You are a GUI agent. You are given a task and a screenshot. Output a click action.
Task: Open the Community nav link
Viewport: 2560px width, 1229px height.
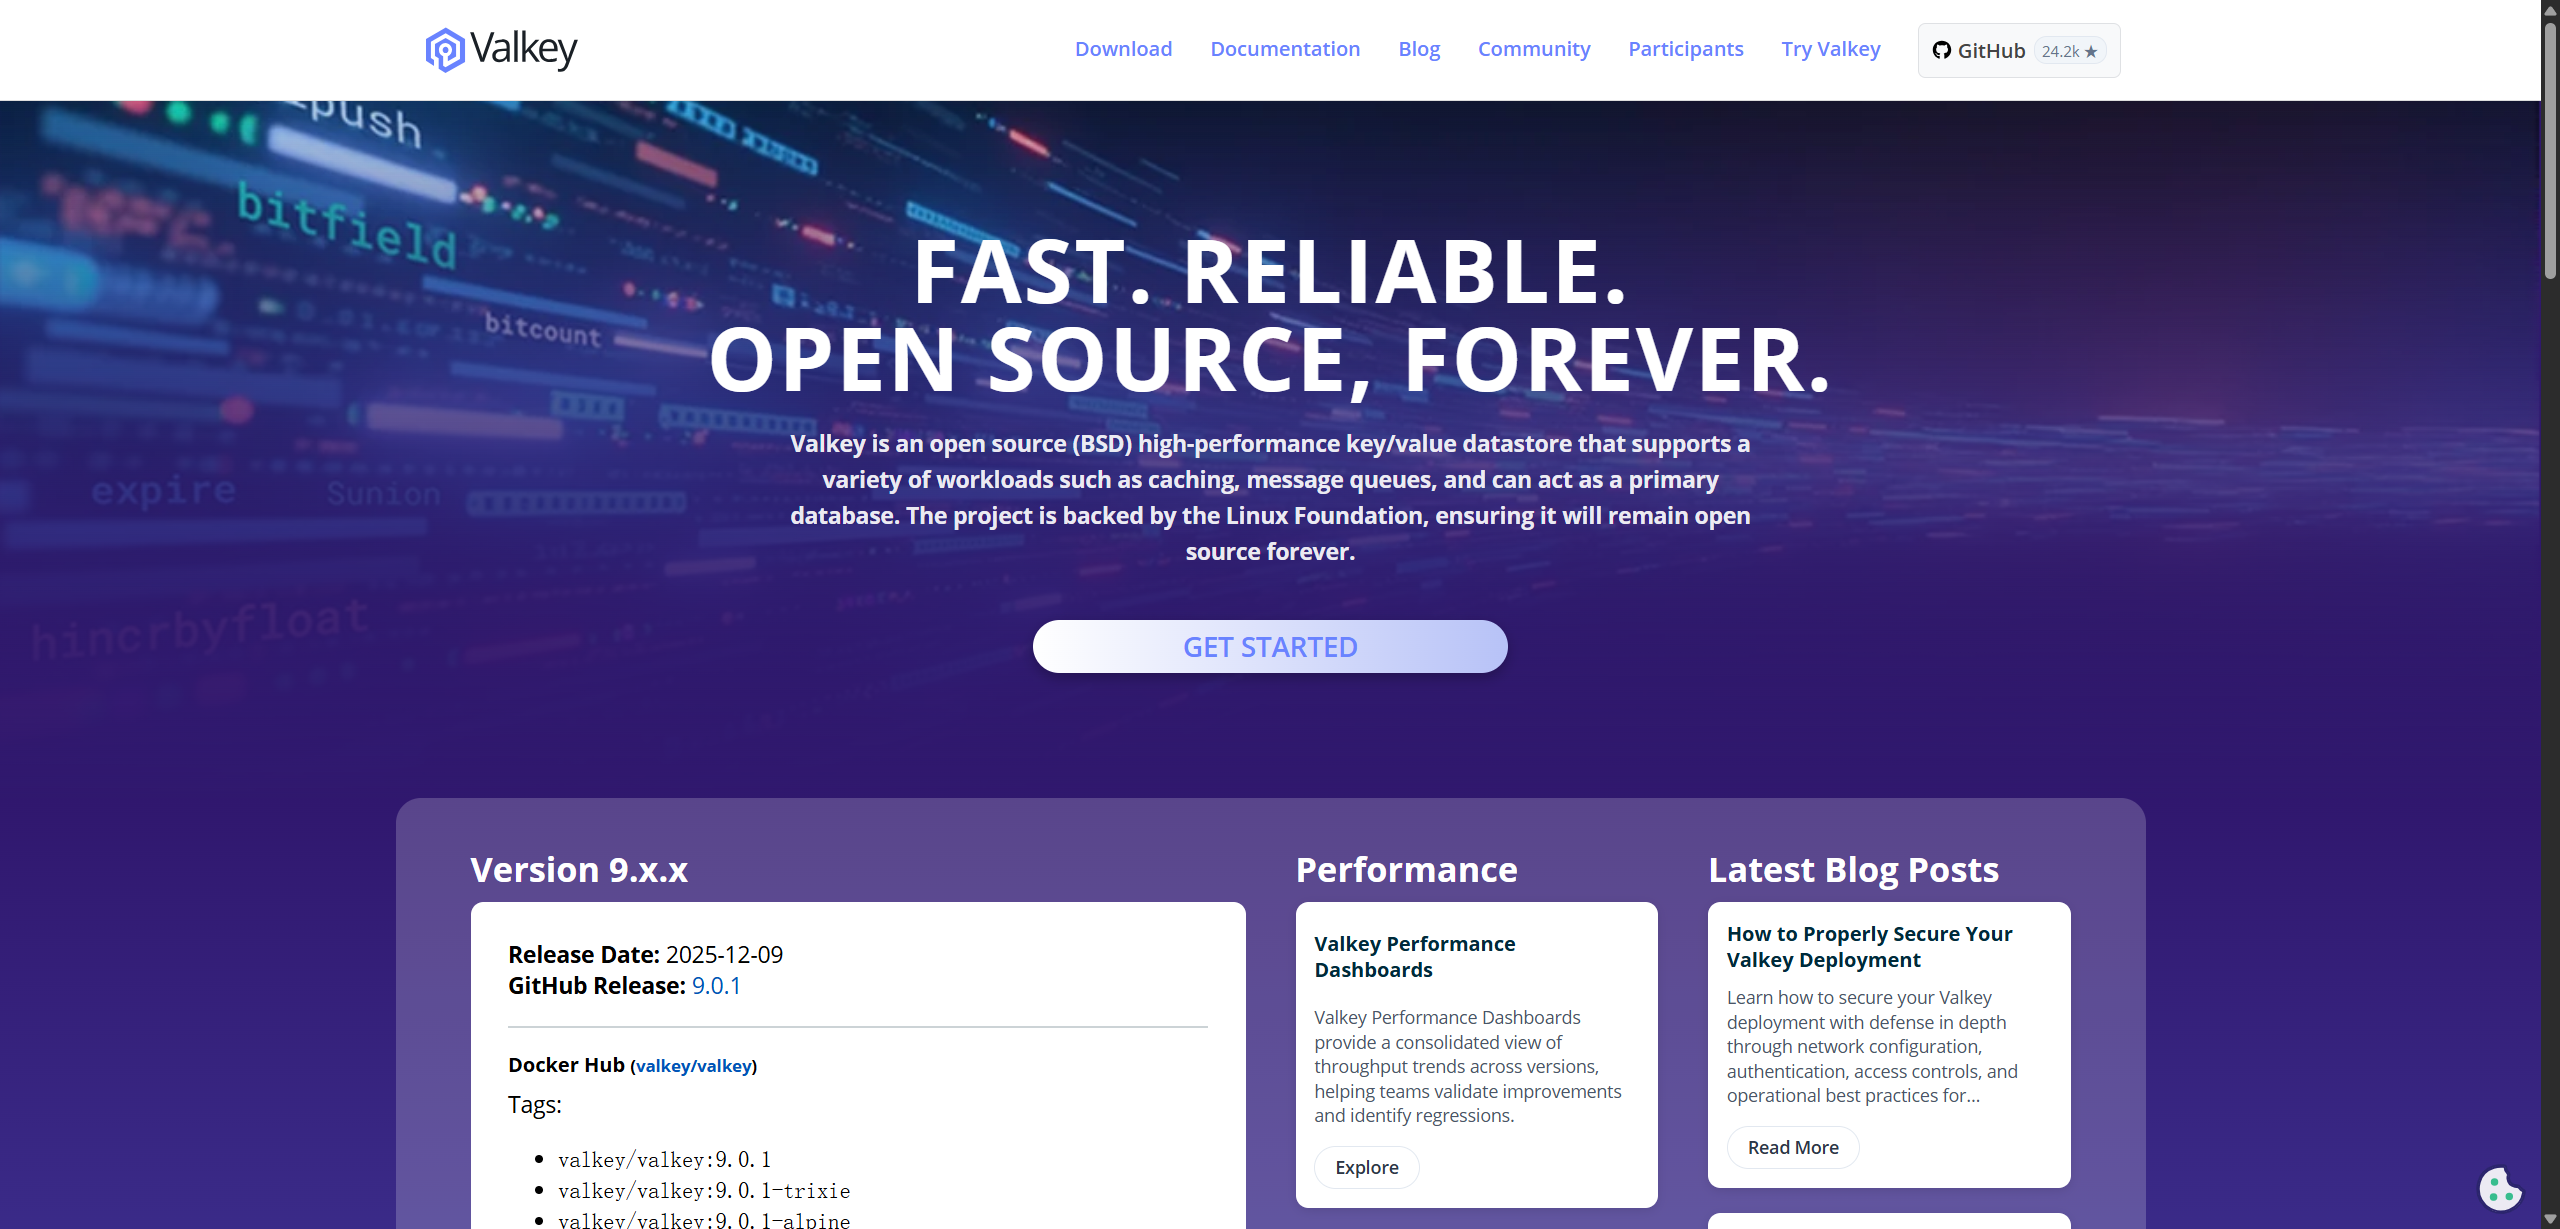1534,49
